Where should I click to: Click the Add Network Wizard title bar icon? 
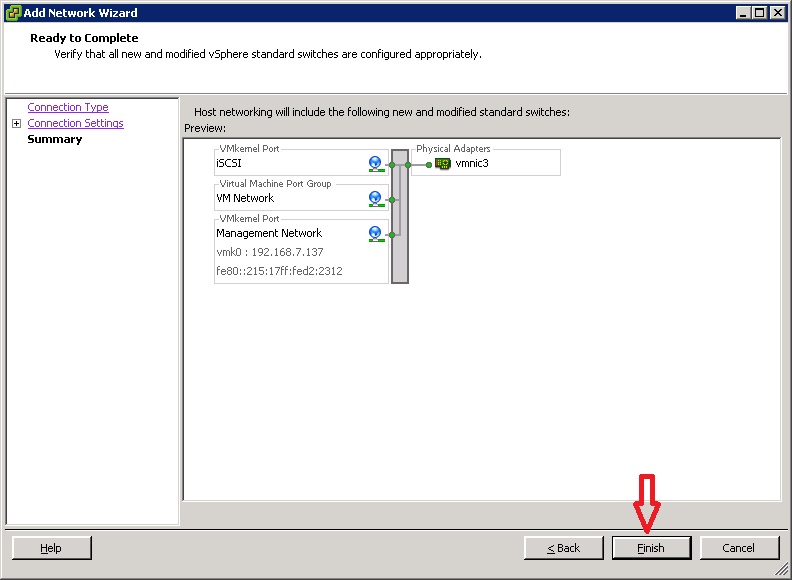click(x=13, y=13)
